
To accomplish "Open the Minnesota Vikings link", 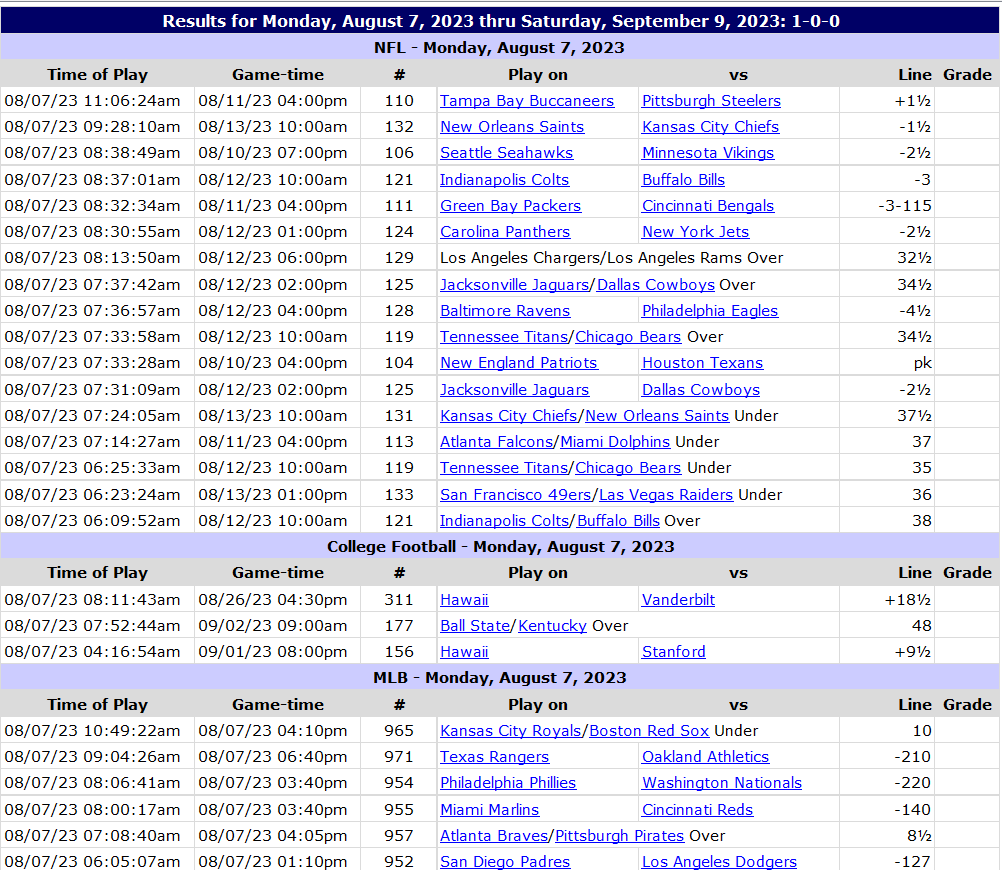I will [x=708, y=153].
